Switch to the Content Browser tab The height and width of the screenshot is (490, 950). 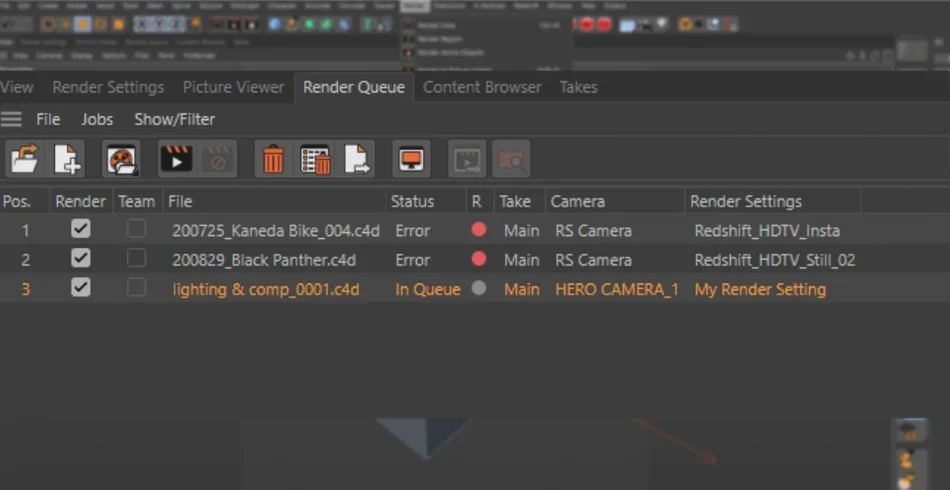(482, 87)
